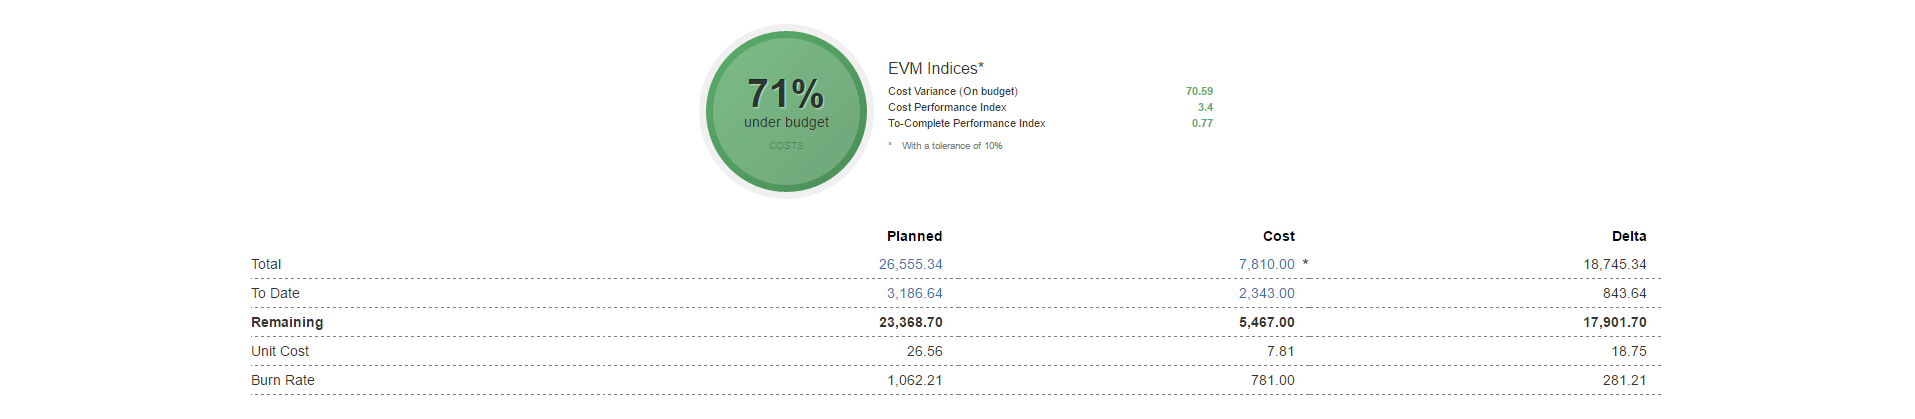The height and width of the screenshot is (419, 1915).
Task: Select the Burn Rate row label
Action: 283,381
